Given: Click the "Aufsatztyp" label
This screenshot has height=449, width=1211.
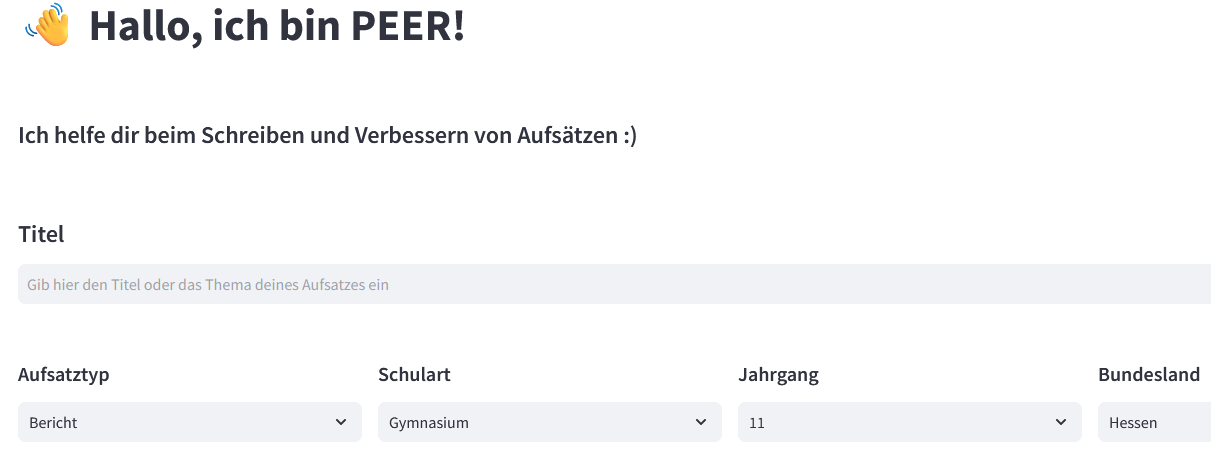Looking at the screenshot, I should (x=64, y=375).
